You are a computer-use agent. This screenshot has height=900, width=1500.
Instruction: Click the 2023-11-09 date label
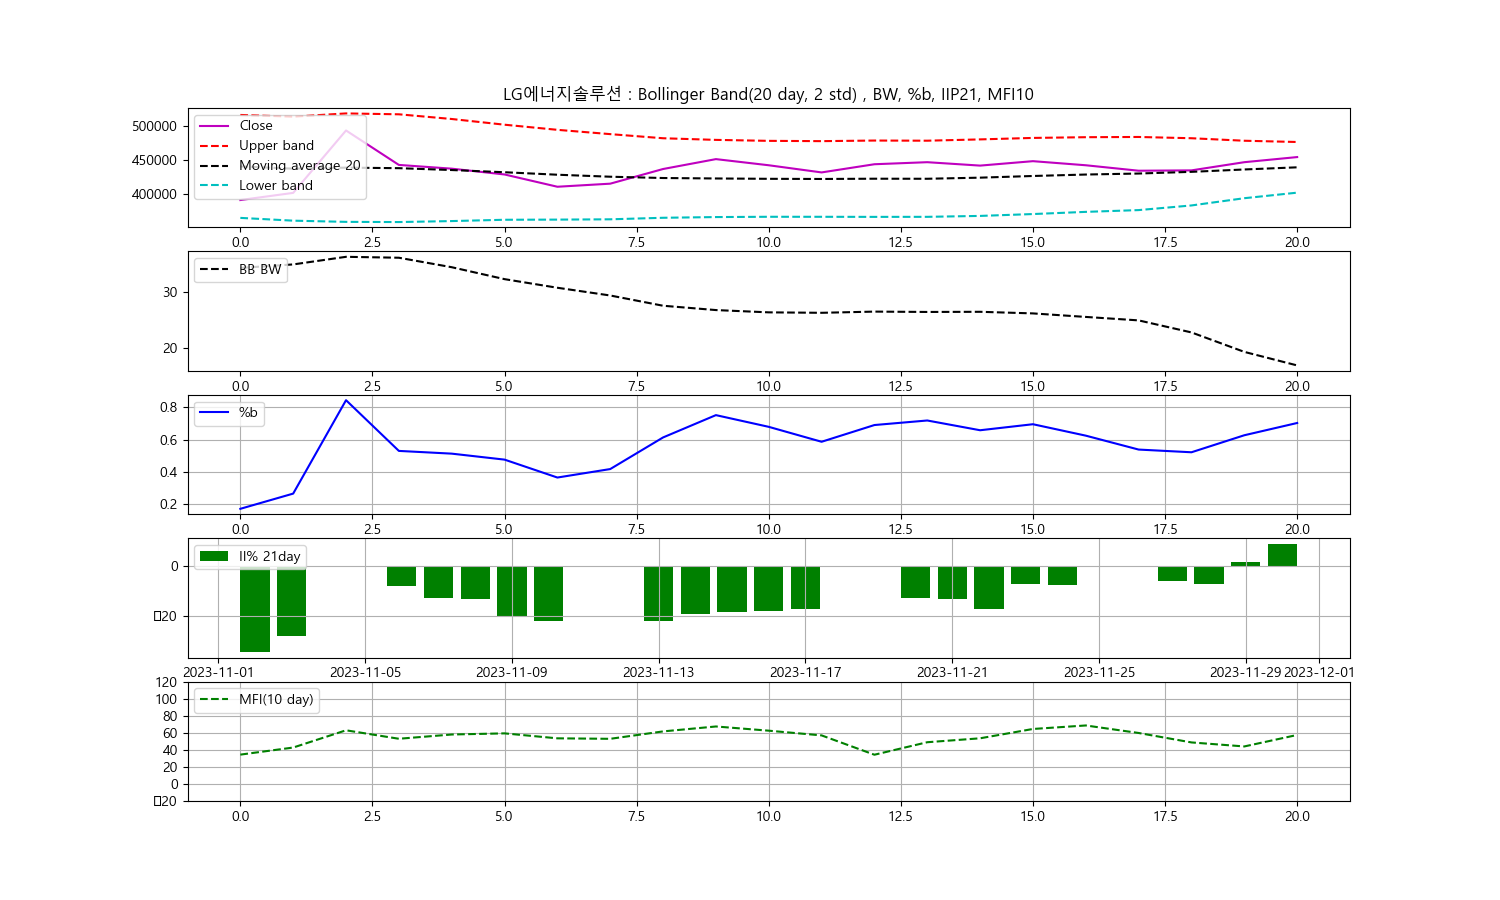coord(512,672)
